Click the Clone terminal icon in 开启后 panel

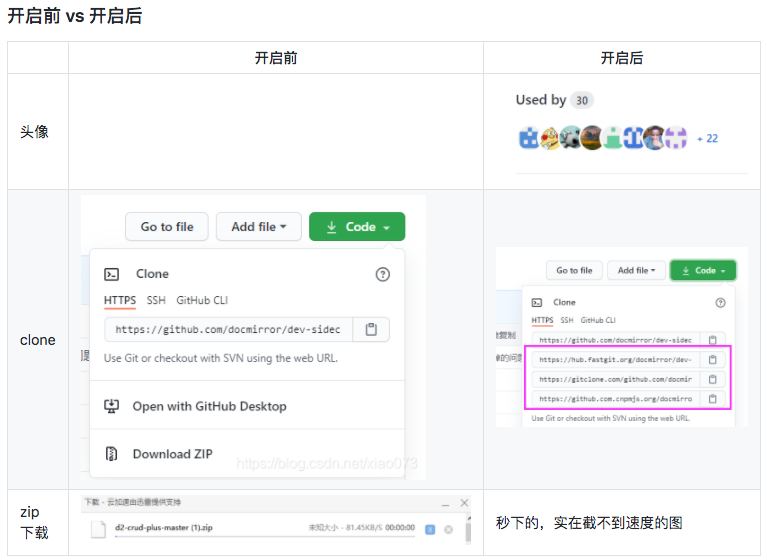[x=537, y=303]
